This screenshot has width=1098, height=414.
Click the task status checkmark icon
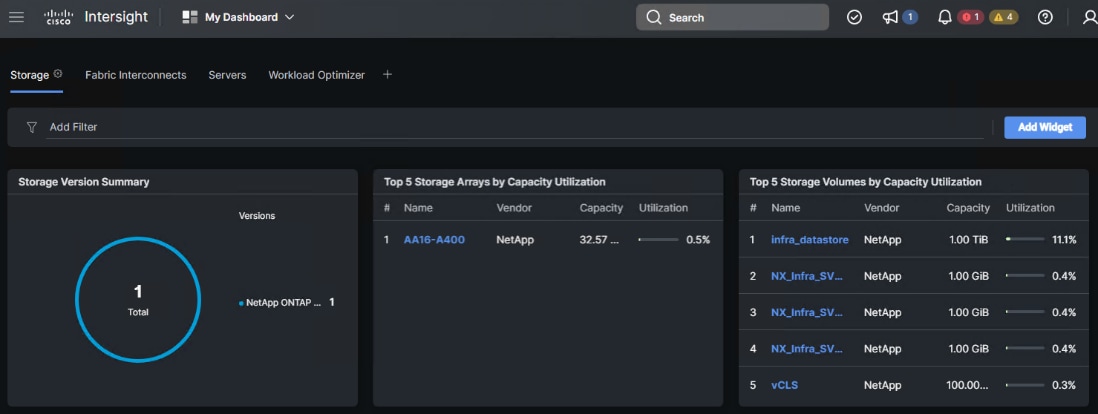click(x=854, y=17)
